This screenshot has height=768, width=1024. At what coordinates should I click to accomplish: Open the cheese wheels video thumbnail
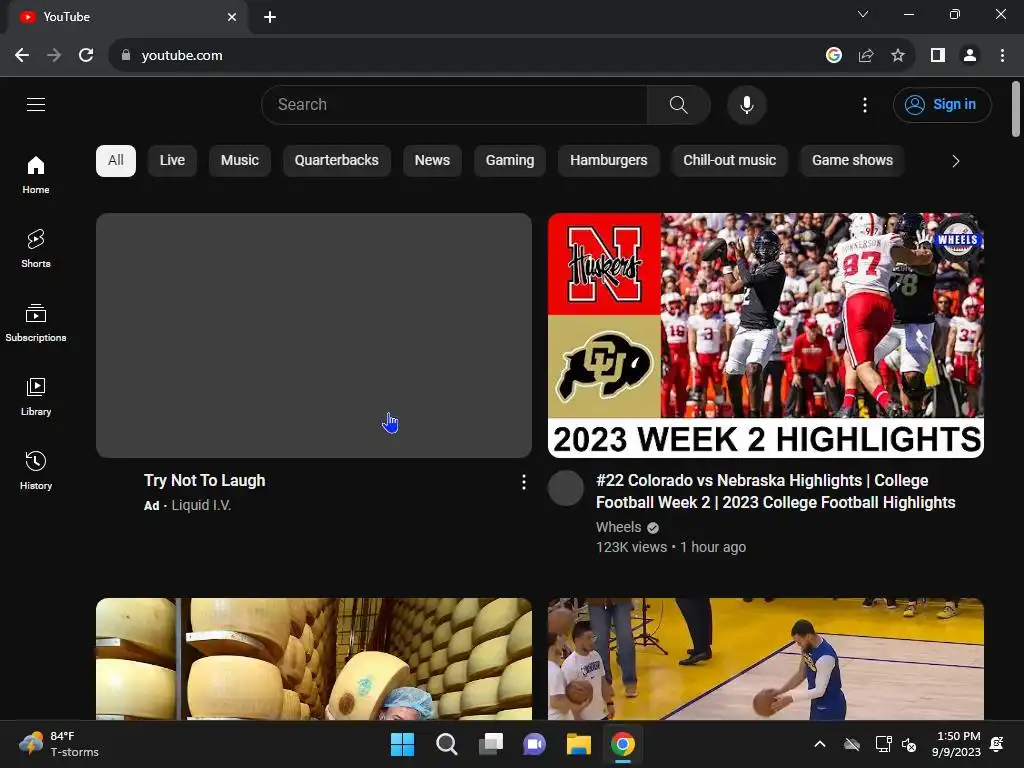click(x=313, y=659)
